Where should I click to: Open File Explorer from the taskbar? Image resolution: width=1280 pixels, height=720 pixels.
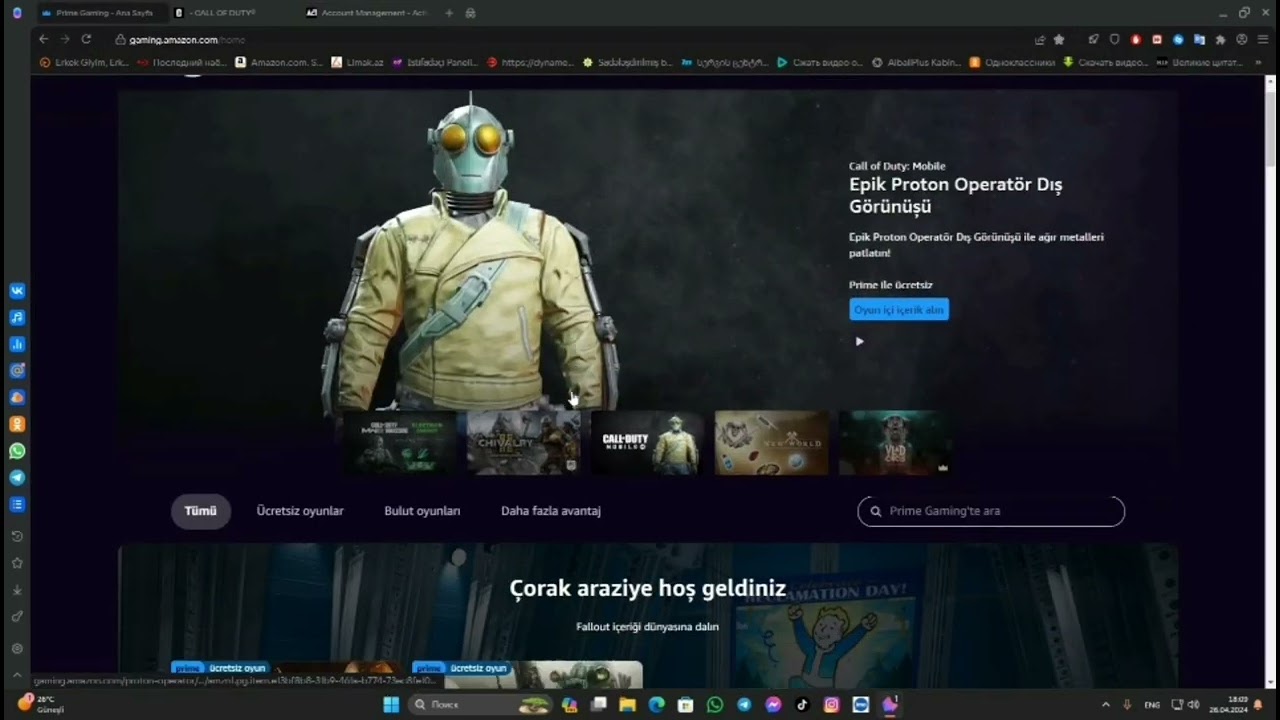pyautogui.click(x=627, y=705)
